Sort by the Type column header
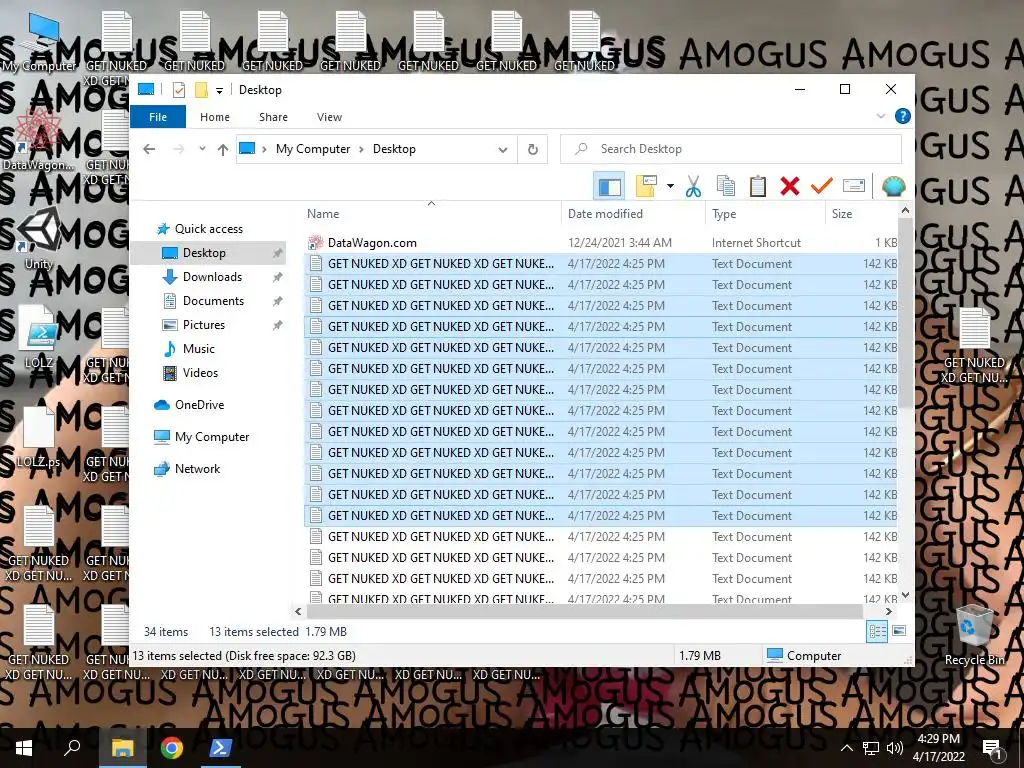This screenshot has width=1024, height=768. coord(765,214)
